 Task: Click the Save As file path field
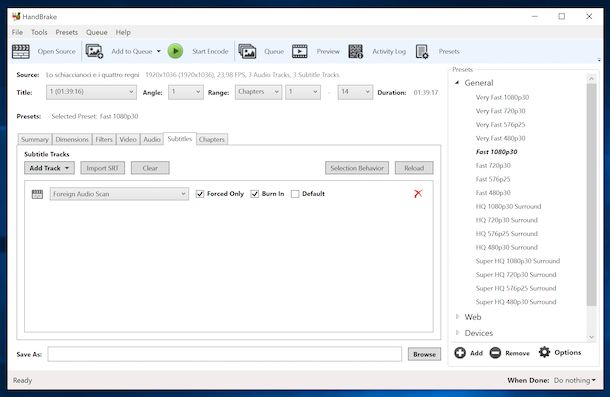[x=224, y=354]
